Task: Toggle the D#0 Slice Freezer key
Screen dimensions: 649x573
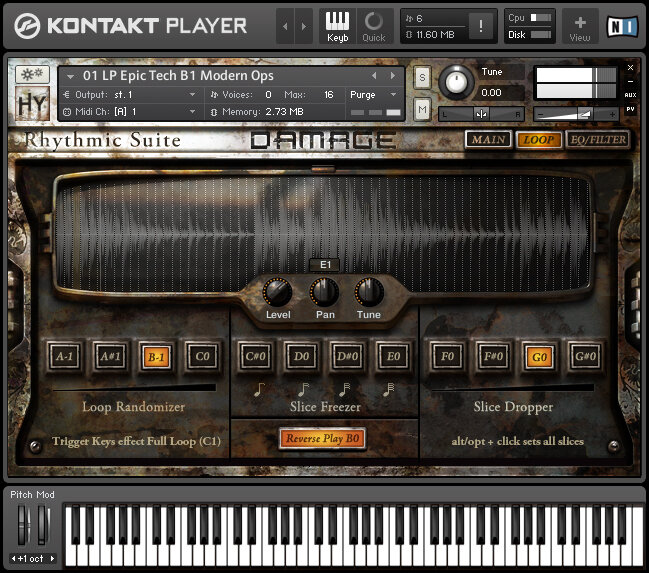Action: [347, 356]
